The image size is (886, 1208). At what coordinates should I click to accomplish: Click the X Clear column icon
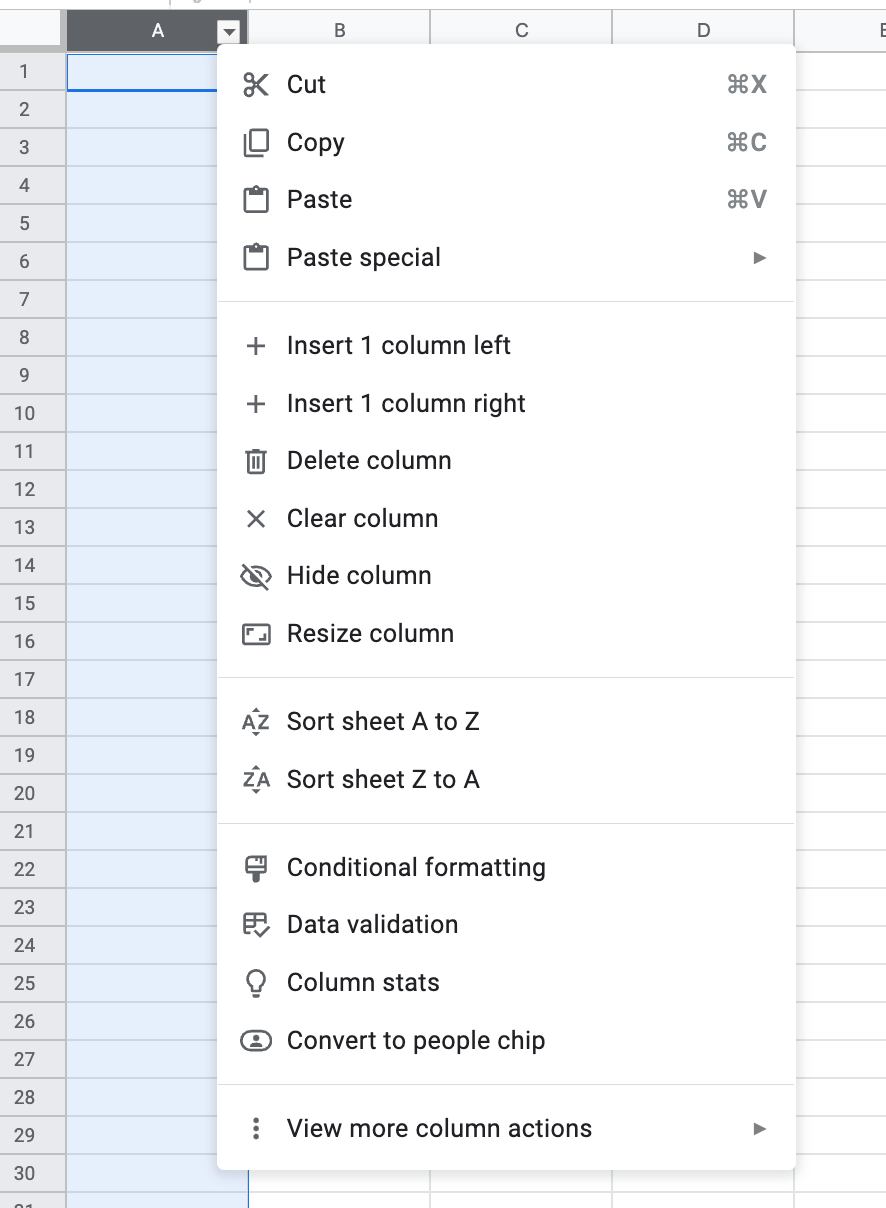click(256, 519)
